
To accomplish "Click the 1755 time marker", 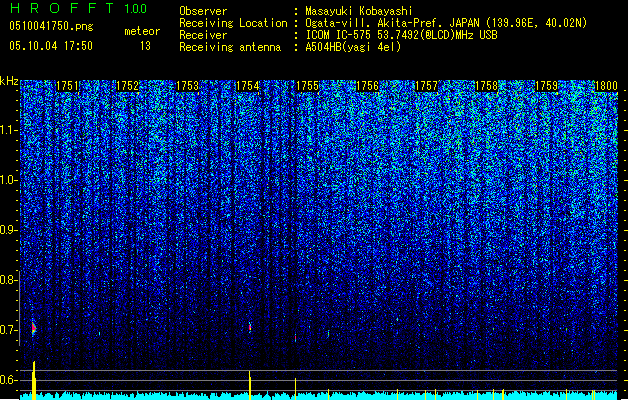I will tap(307, 86).
